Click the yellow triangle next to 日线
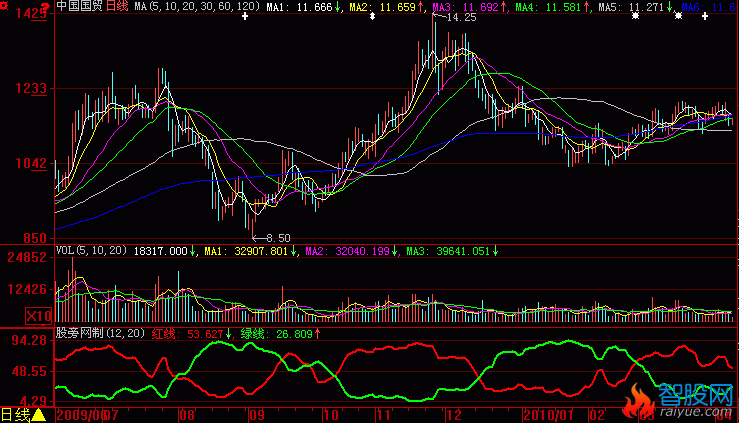This screenshot has width=739, height=423. (38, 414)
